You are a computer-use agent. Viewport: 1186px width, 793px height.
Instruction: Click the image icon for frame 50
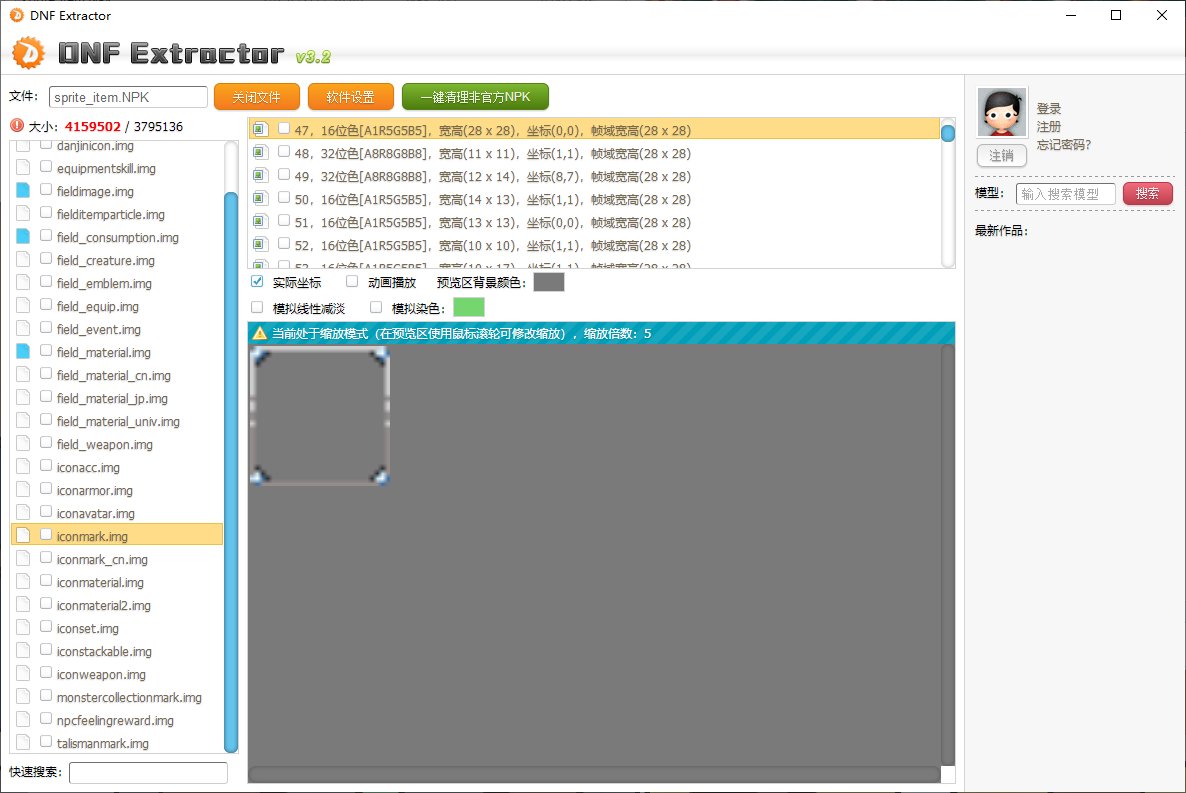(260, 199)
